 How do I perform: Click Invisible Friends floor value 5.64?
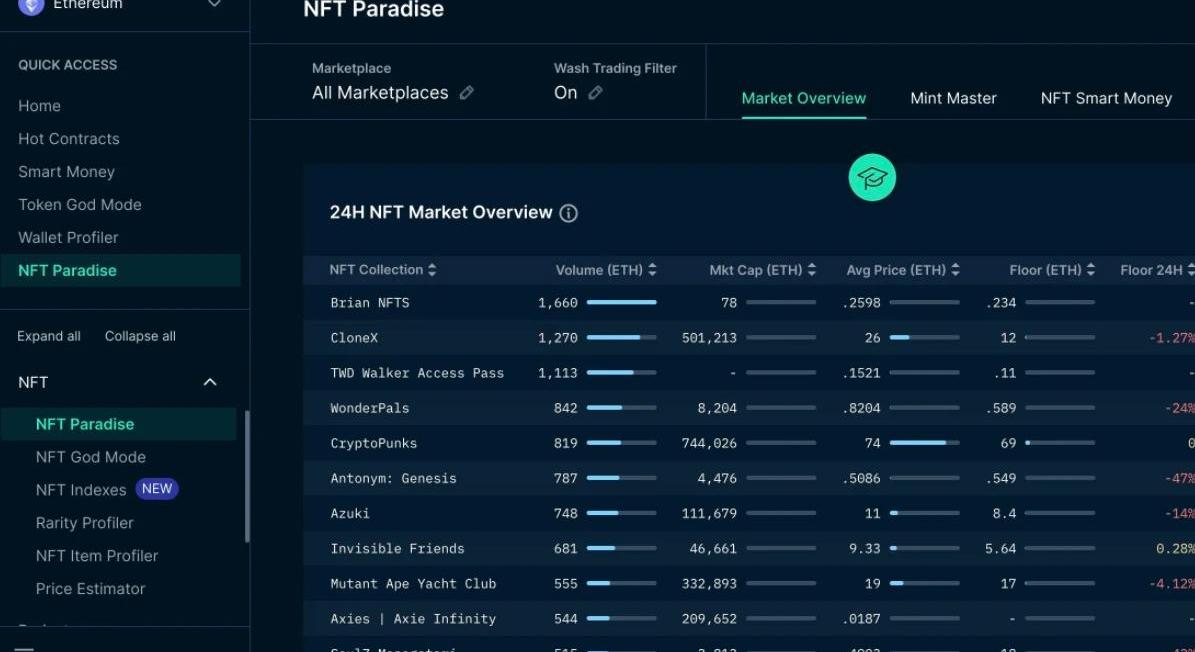point(1000,548)
